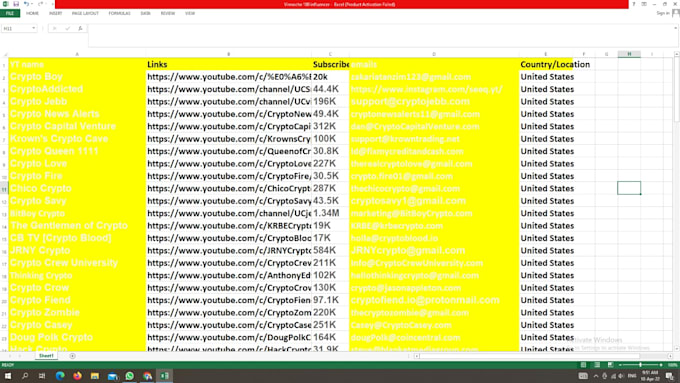Click the Cancel X icon in the formula bar

[x=54, y=28]
